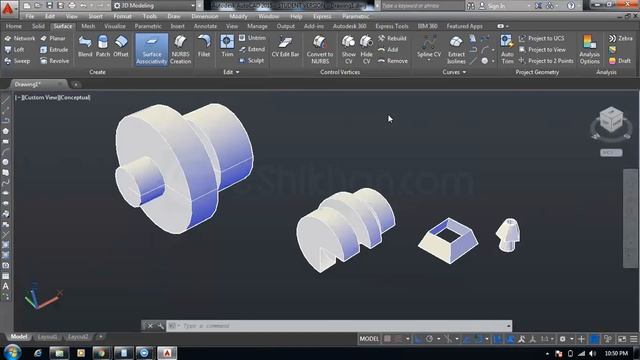
Task: Click Project to View
Action: [x=542, y=49]
